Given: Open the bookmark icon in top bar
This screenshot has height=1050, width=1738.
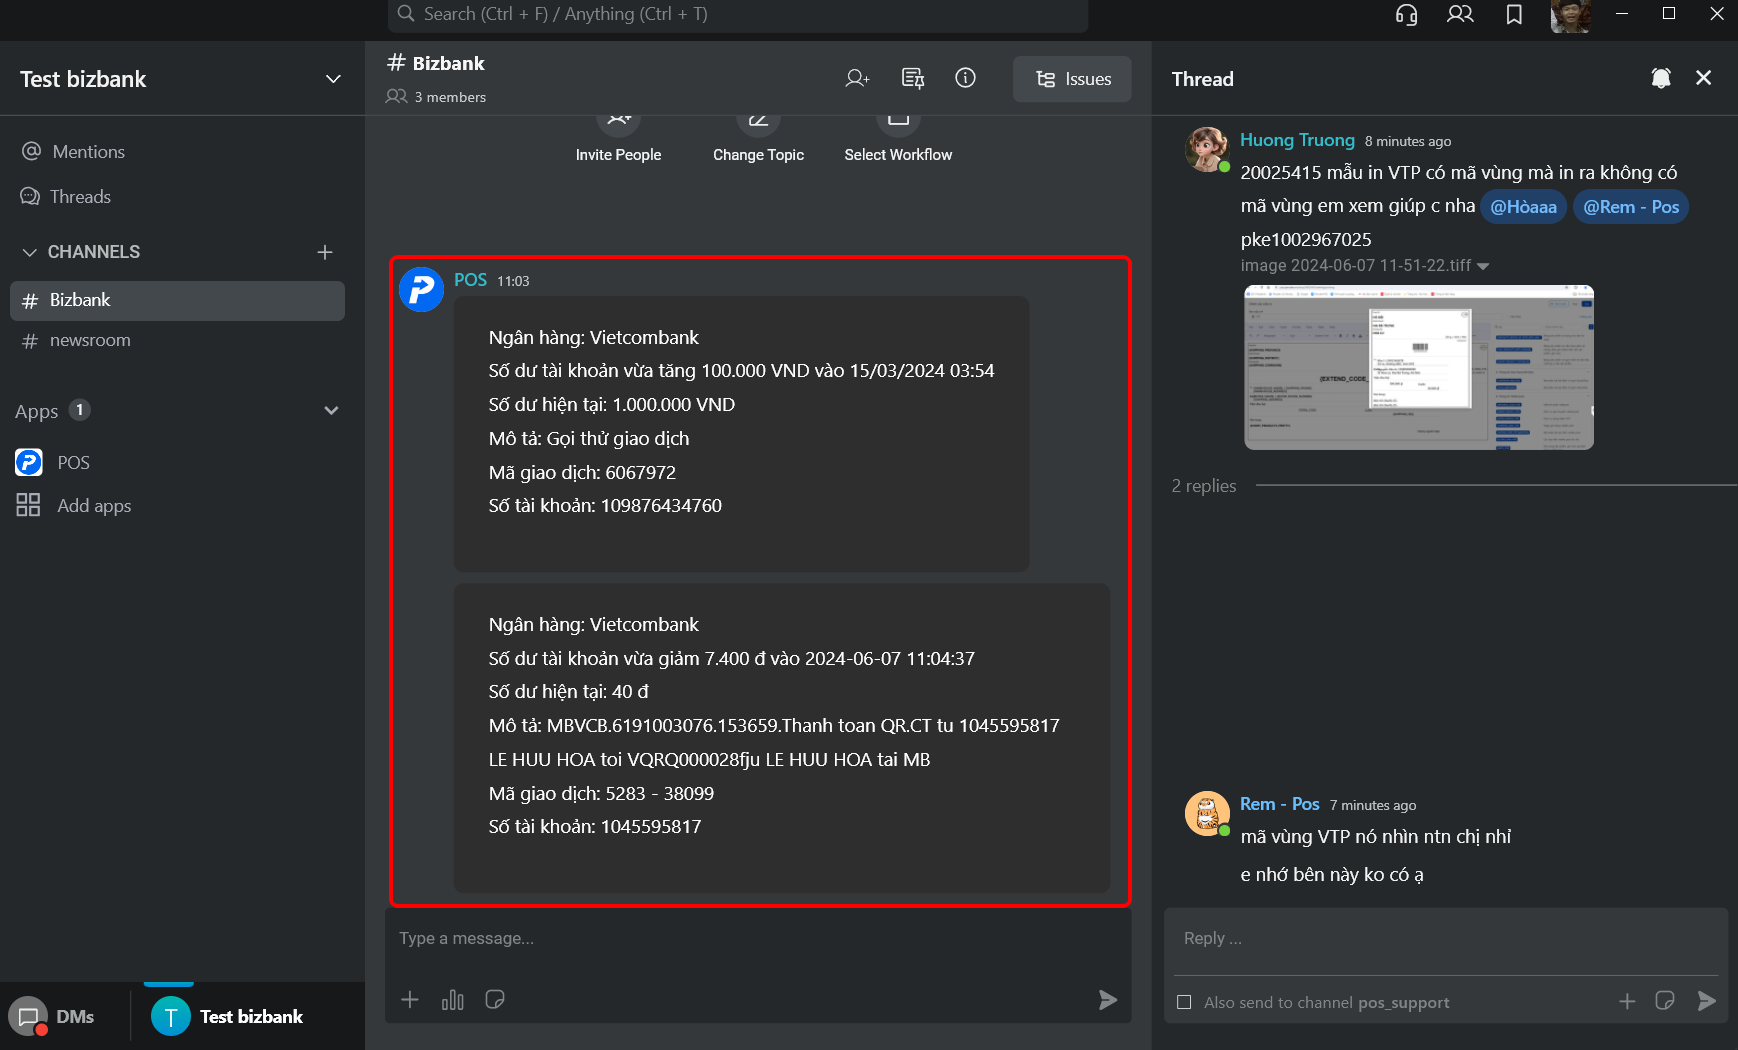Looking at the screenshot, I should (1514, 15).
